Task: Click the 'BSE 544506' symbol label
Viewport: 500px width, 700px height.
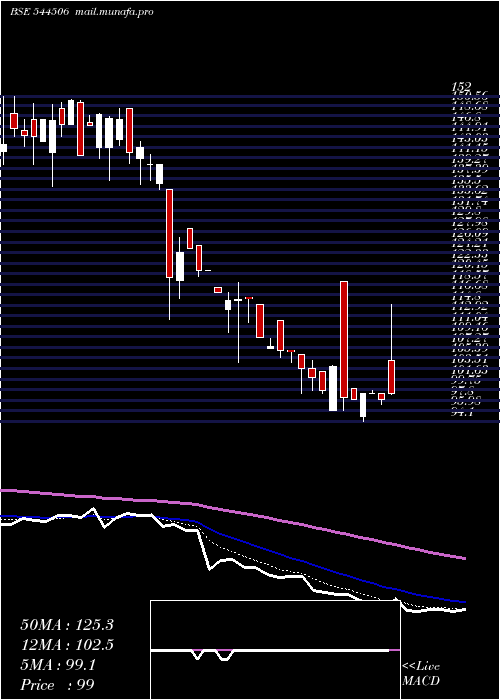Action: click(x=39, y=12)
